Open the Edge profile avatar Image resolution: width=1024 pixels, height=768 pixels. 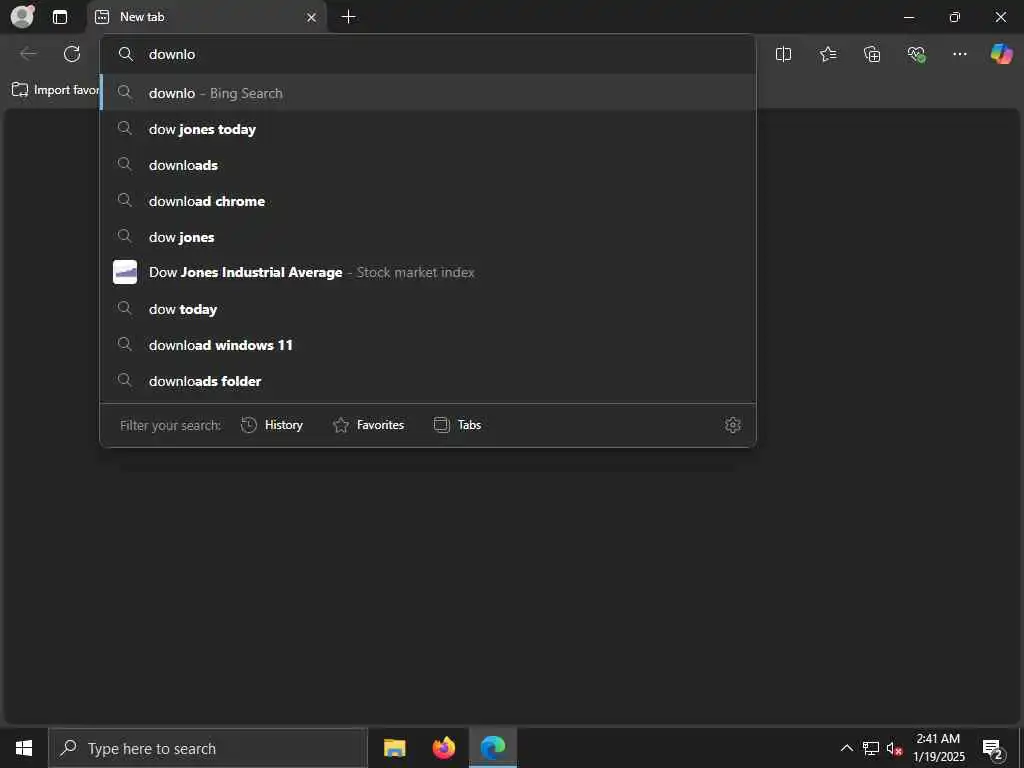tap(23, 16)
